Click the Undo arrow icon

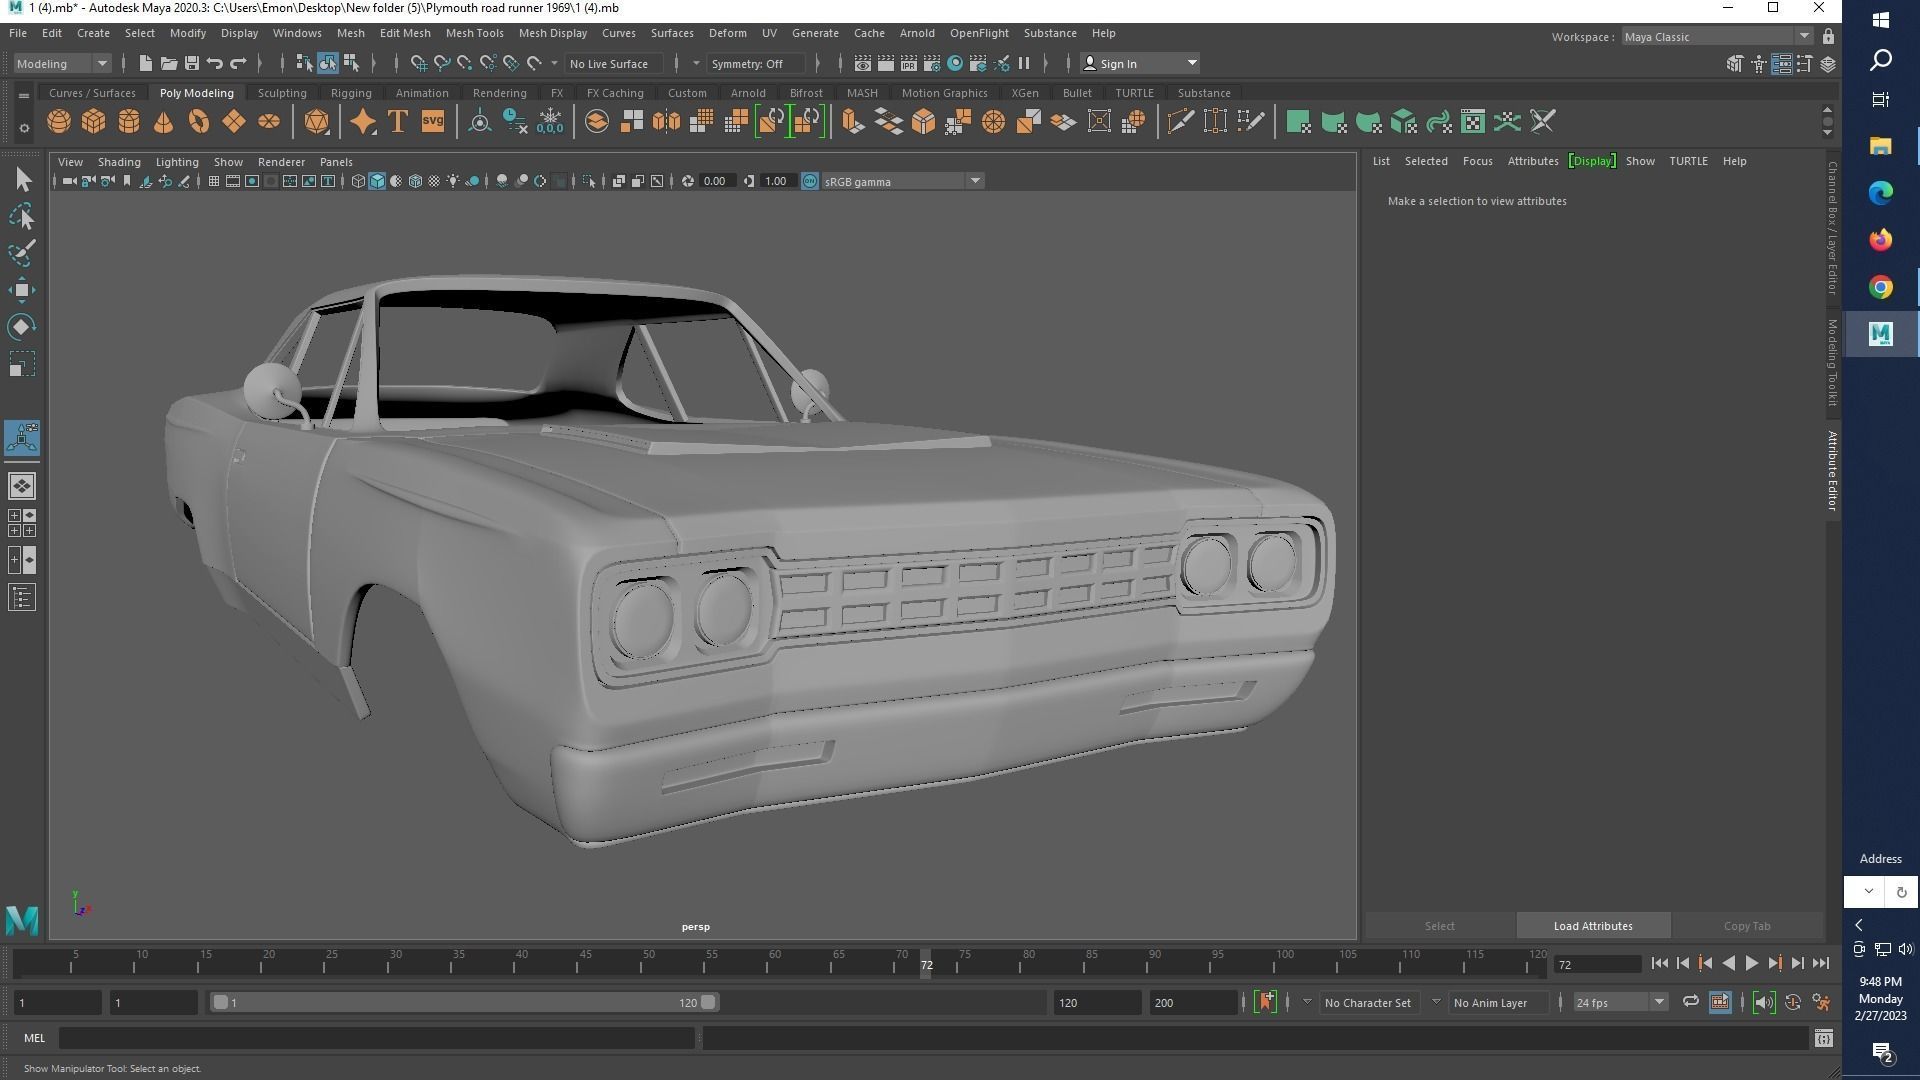214,63
